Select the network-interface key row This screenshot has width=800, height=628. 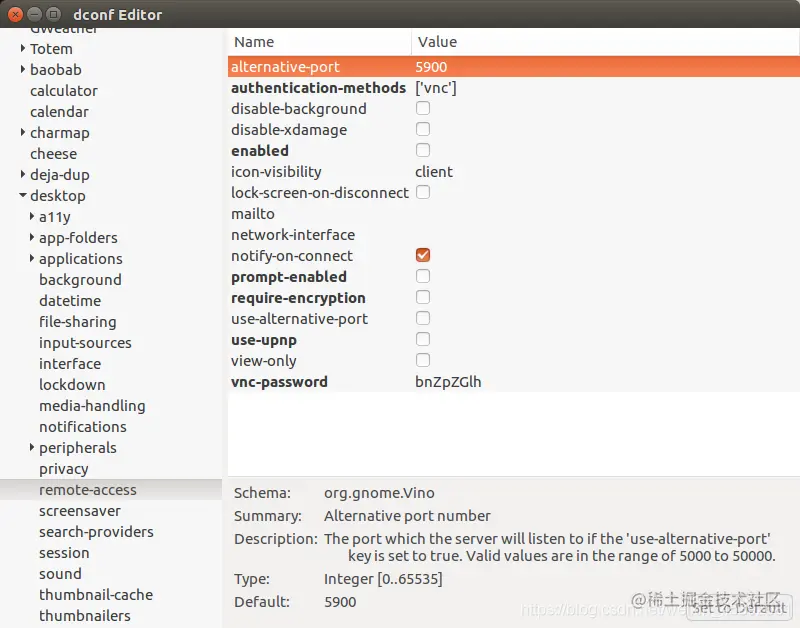pyautogui.click(x=514, y=235)
